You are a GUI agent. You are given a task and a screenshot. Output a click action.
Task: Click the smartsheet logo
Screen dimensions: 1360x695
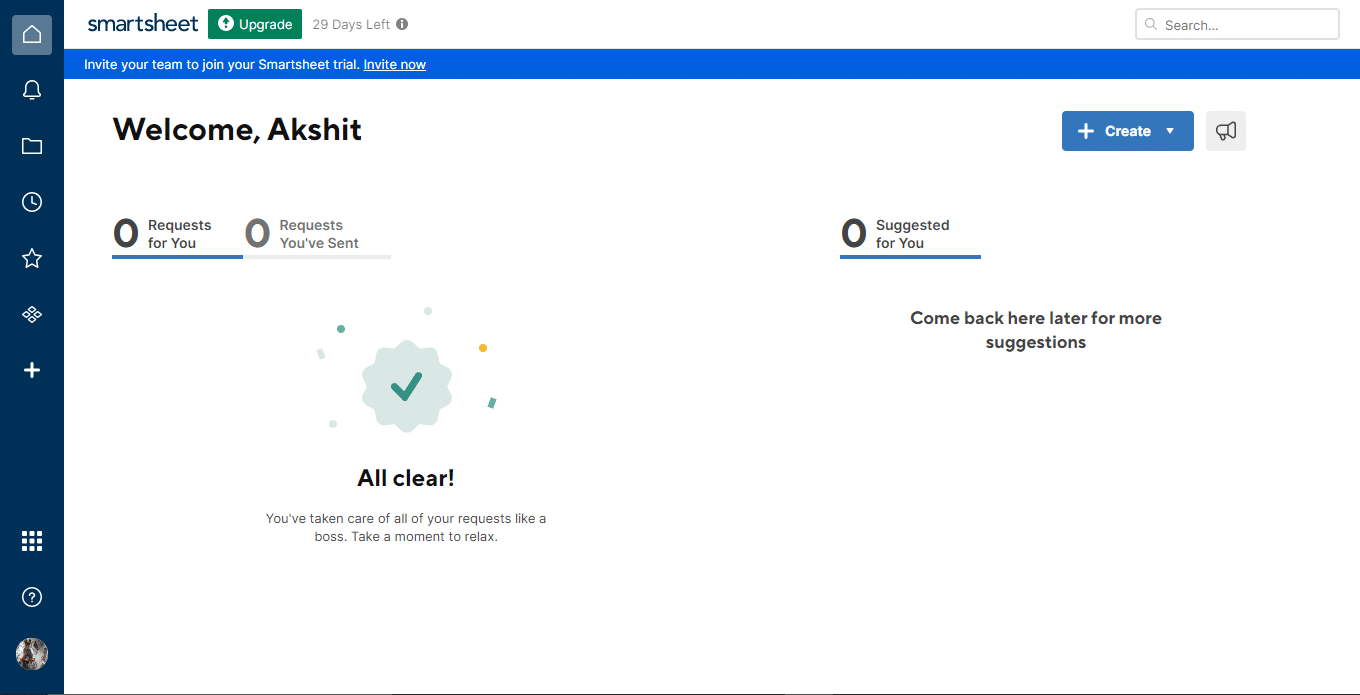pyautogui.click(x=143, y=24)
